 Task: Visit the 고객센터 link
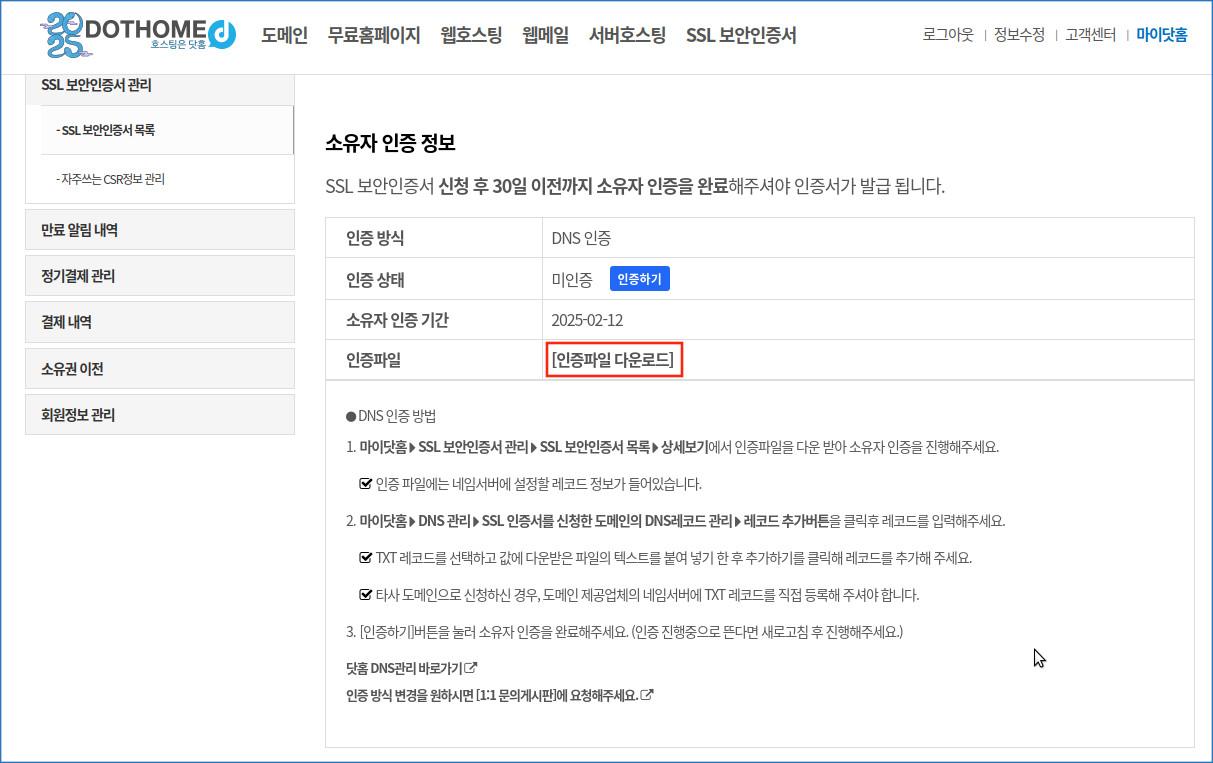click(1090, 35)
